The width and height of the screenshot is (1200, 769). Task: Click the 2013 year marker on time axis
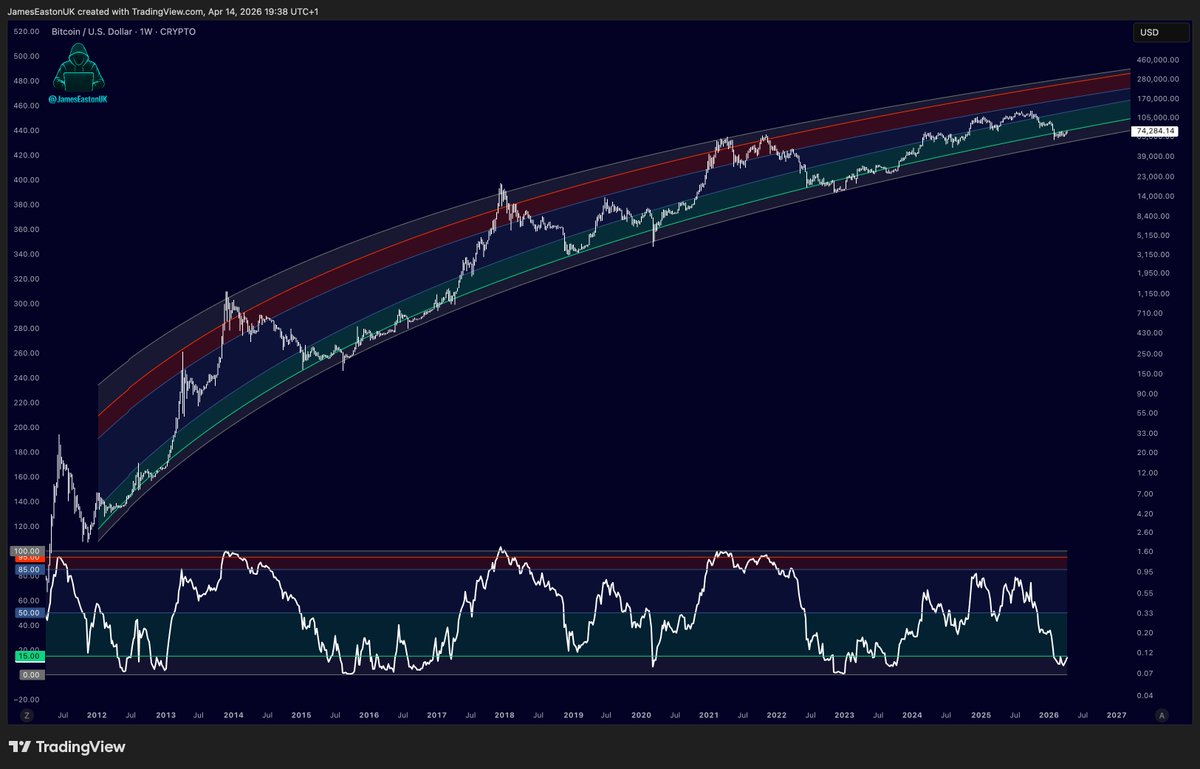click(x=165, y=716)
